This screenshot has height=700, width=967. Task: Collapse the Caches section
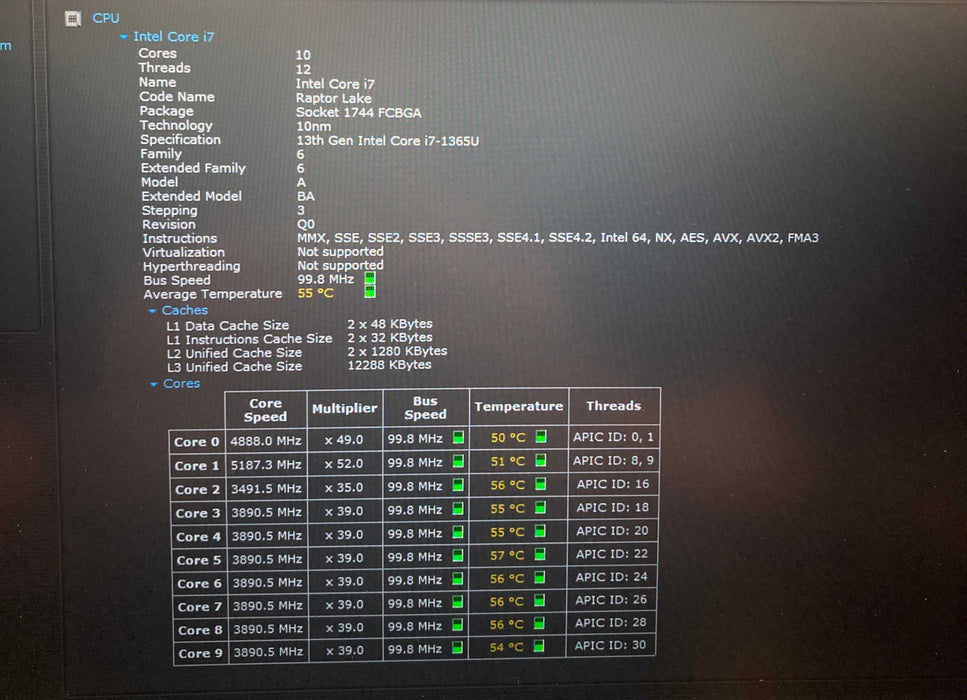(152, 311)
